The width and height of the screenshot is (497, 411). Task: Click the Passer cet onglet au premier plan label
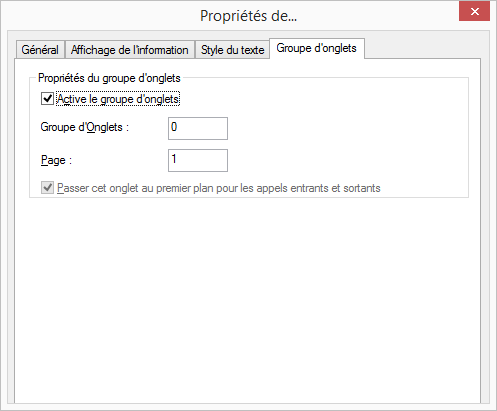click(219, 188)
